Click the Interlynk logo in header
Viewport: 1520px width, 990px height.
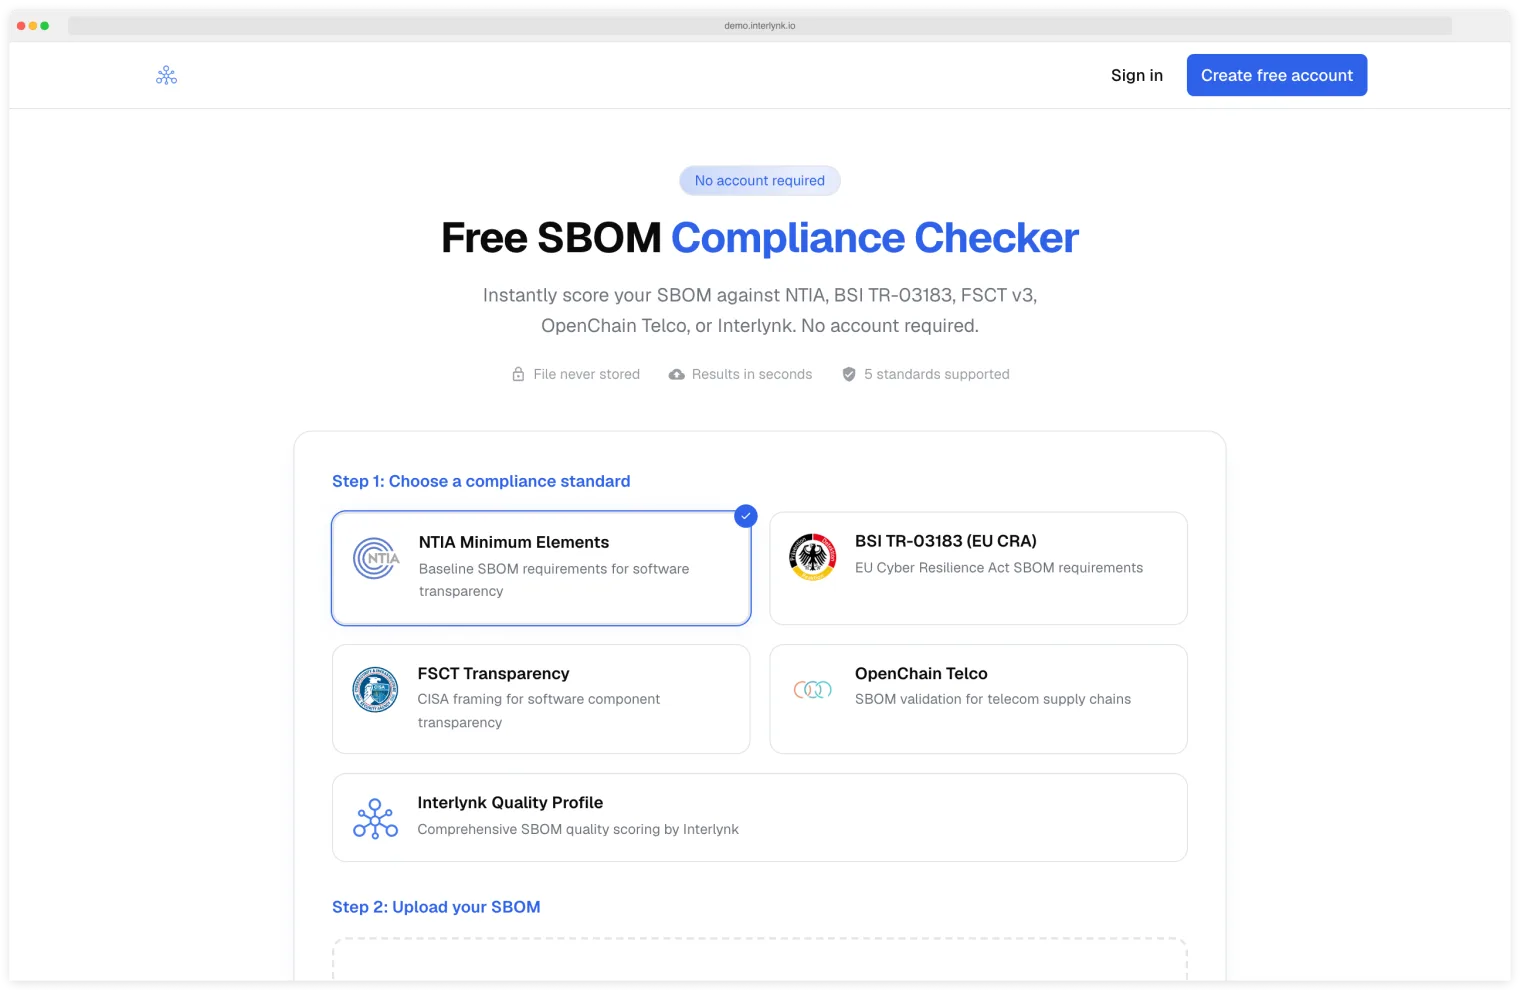point(167,75)
